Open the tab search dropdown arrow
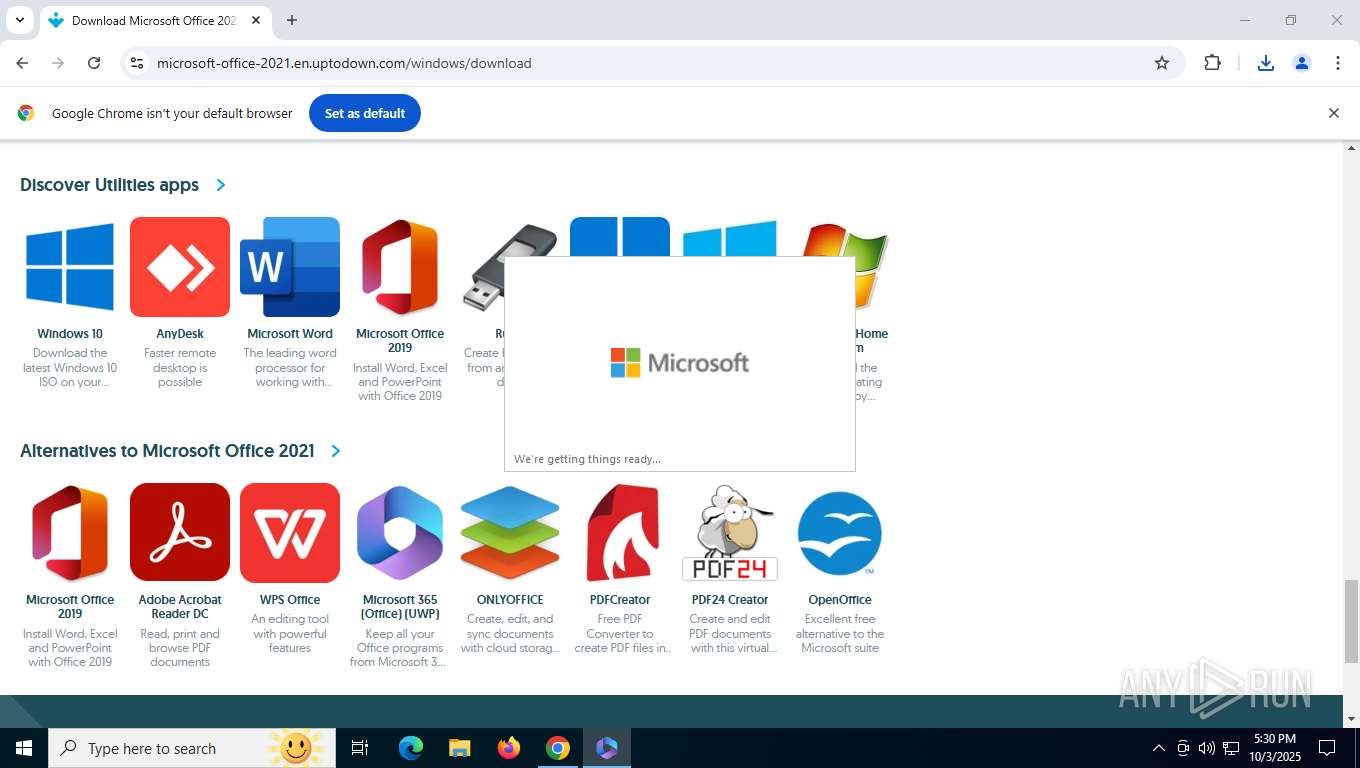This screenshot has width=1360, height=768. (x=19, y=20)
